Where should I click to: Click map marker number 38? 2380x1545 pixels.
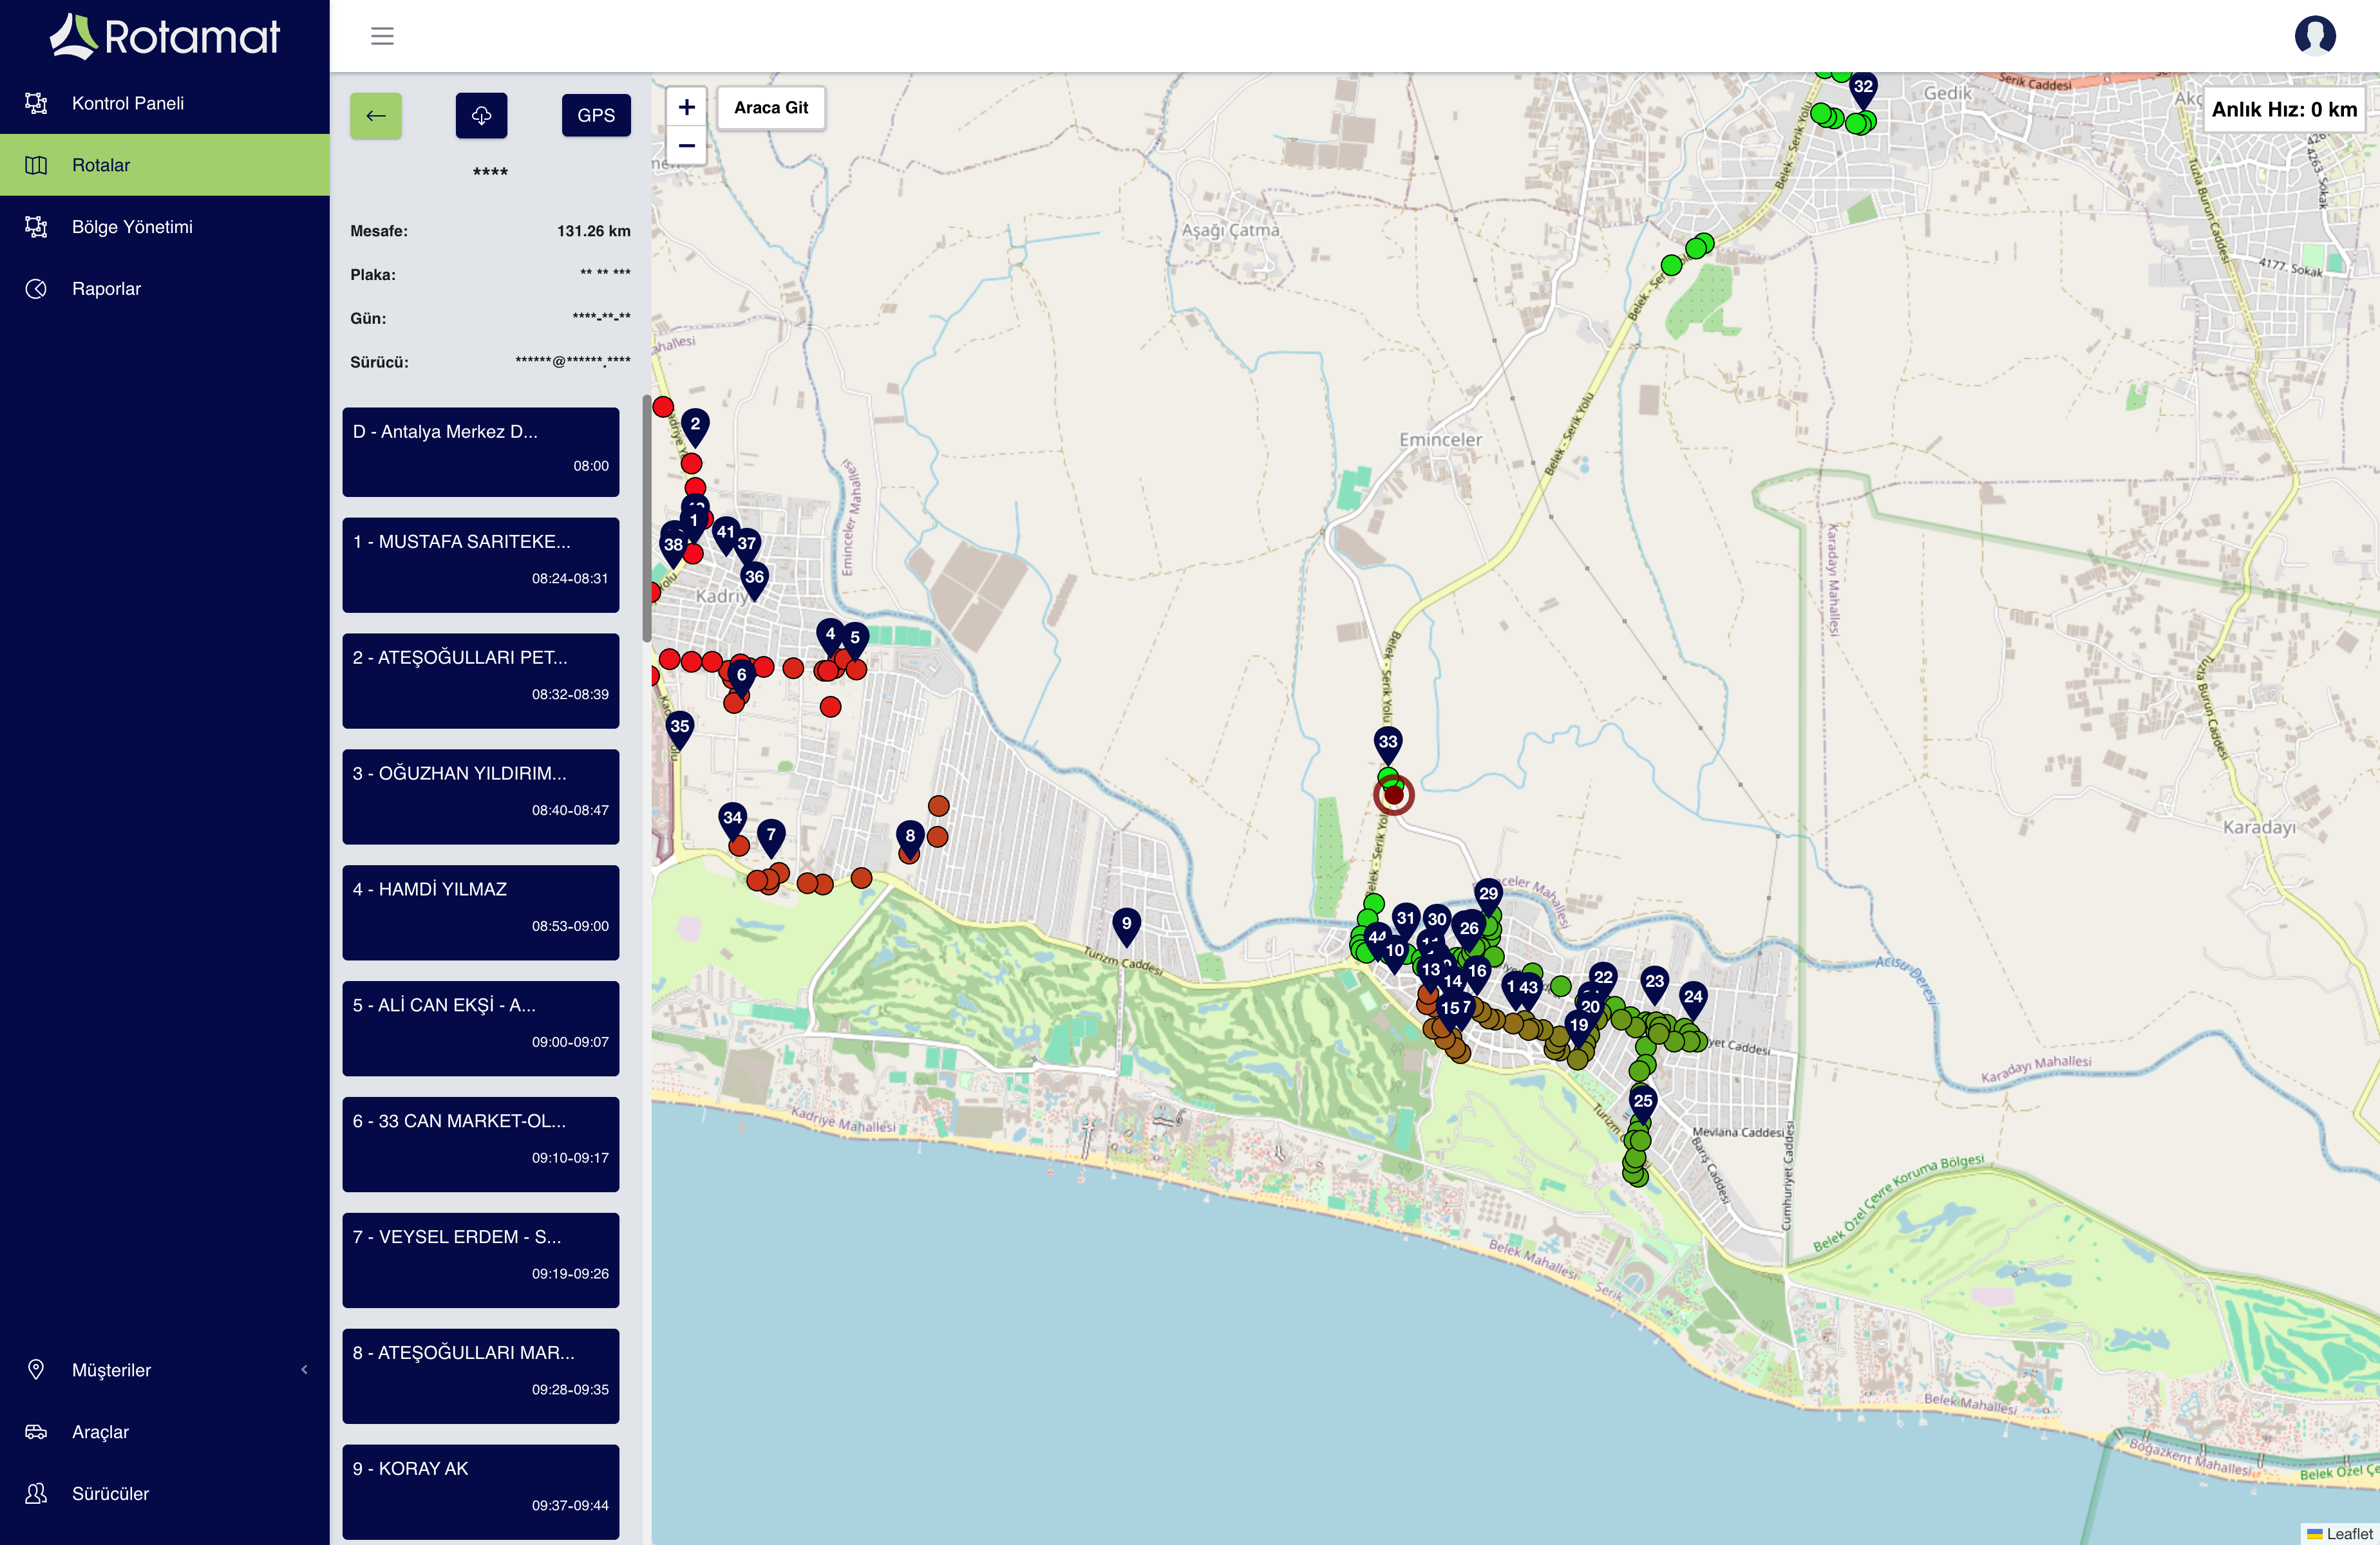coord(674,548)
